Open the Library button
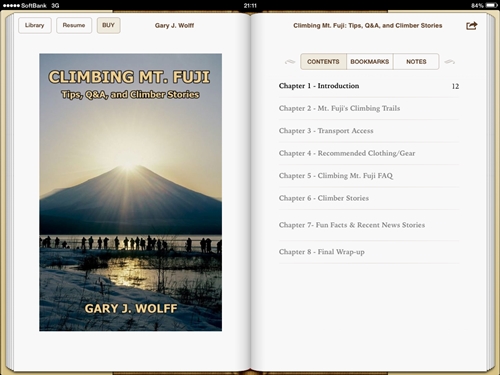 tap(35, 25)
